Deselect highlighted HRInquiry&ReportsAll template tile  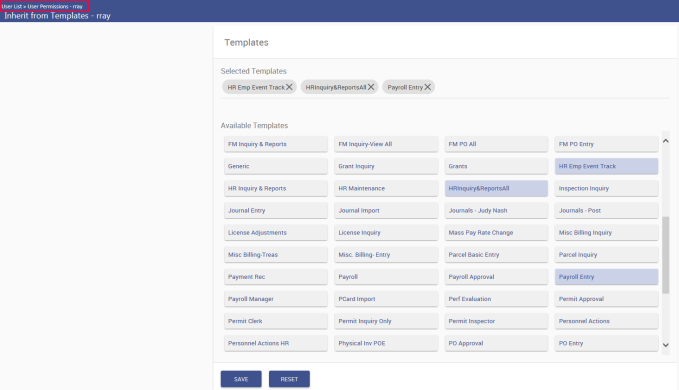(496, 188)
